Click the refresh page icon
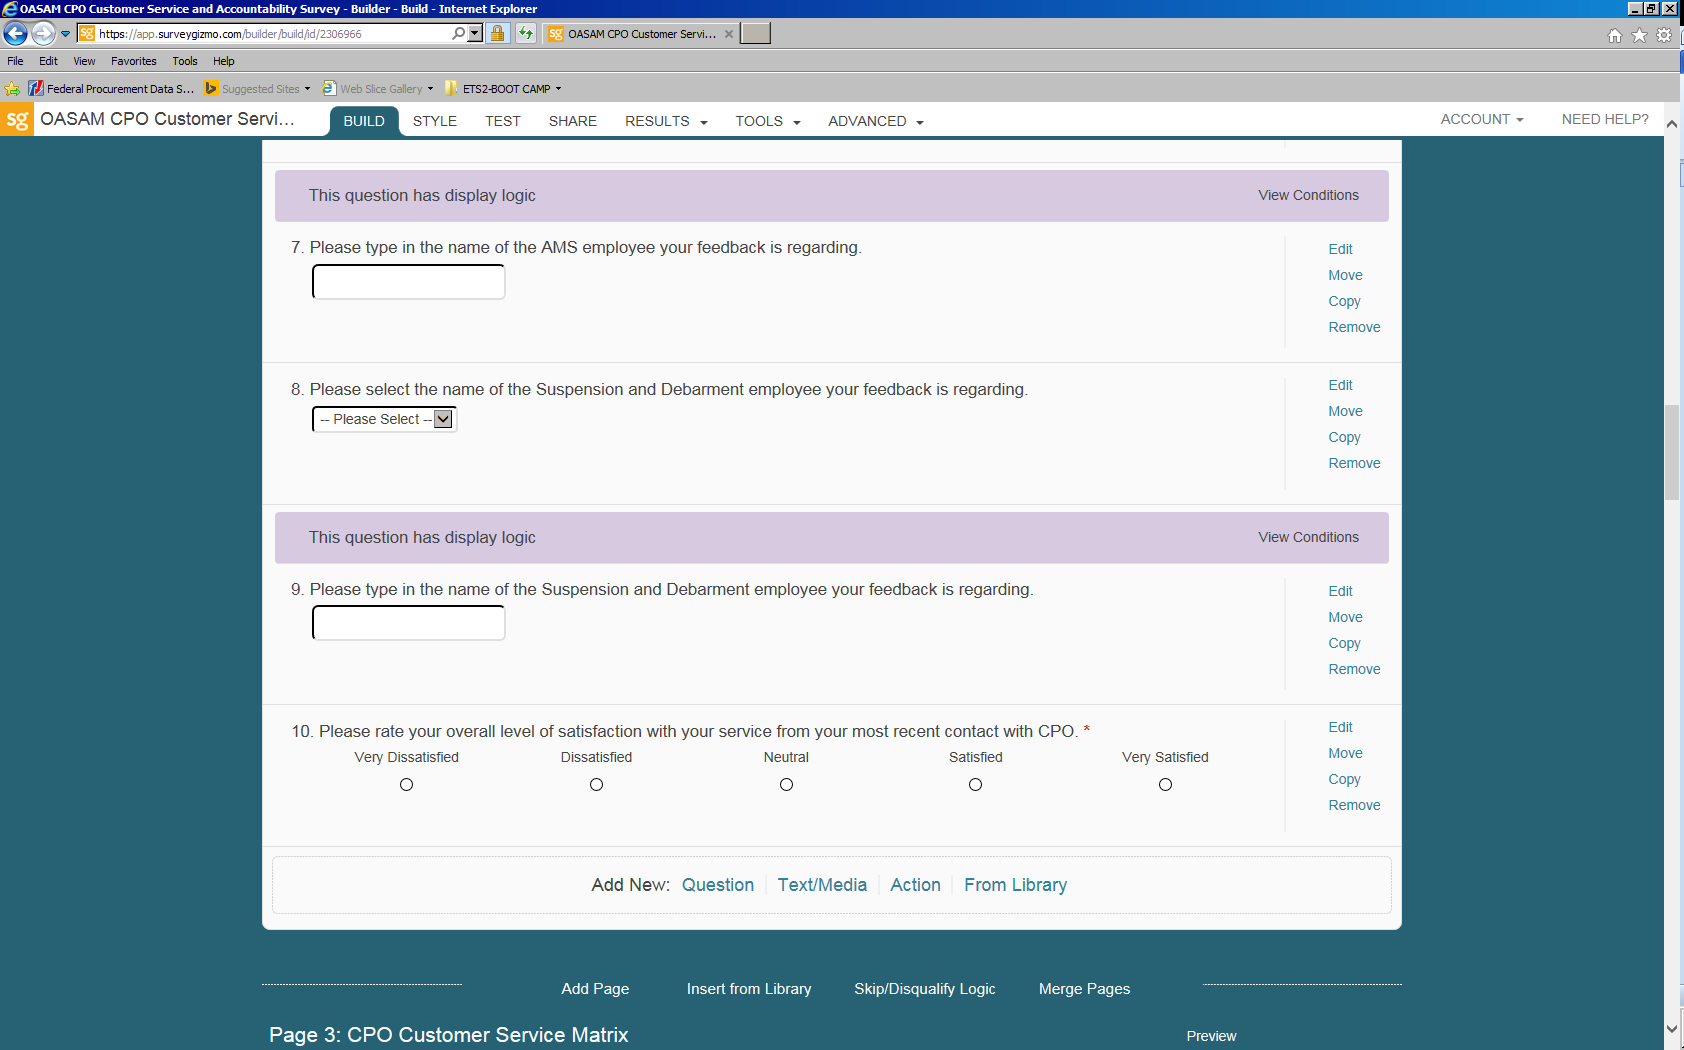This screenshot has width=1684, height=1050. tap(526, 33)
